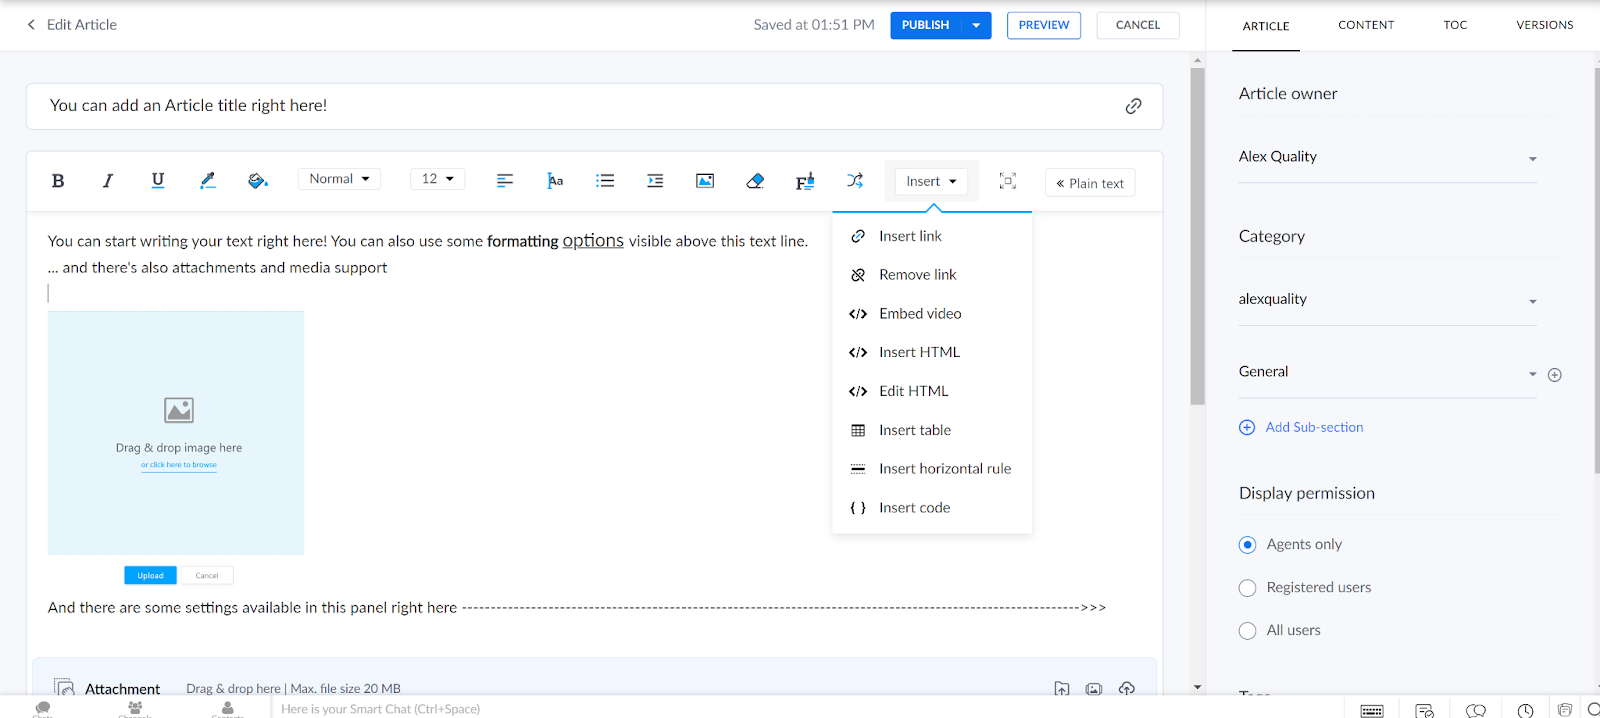Open the bulleted list tool
The width and height of the screenshot is (1600, 718).
(x=605, y=181)
